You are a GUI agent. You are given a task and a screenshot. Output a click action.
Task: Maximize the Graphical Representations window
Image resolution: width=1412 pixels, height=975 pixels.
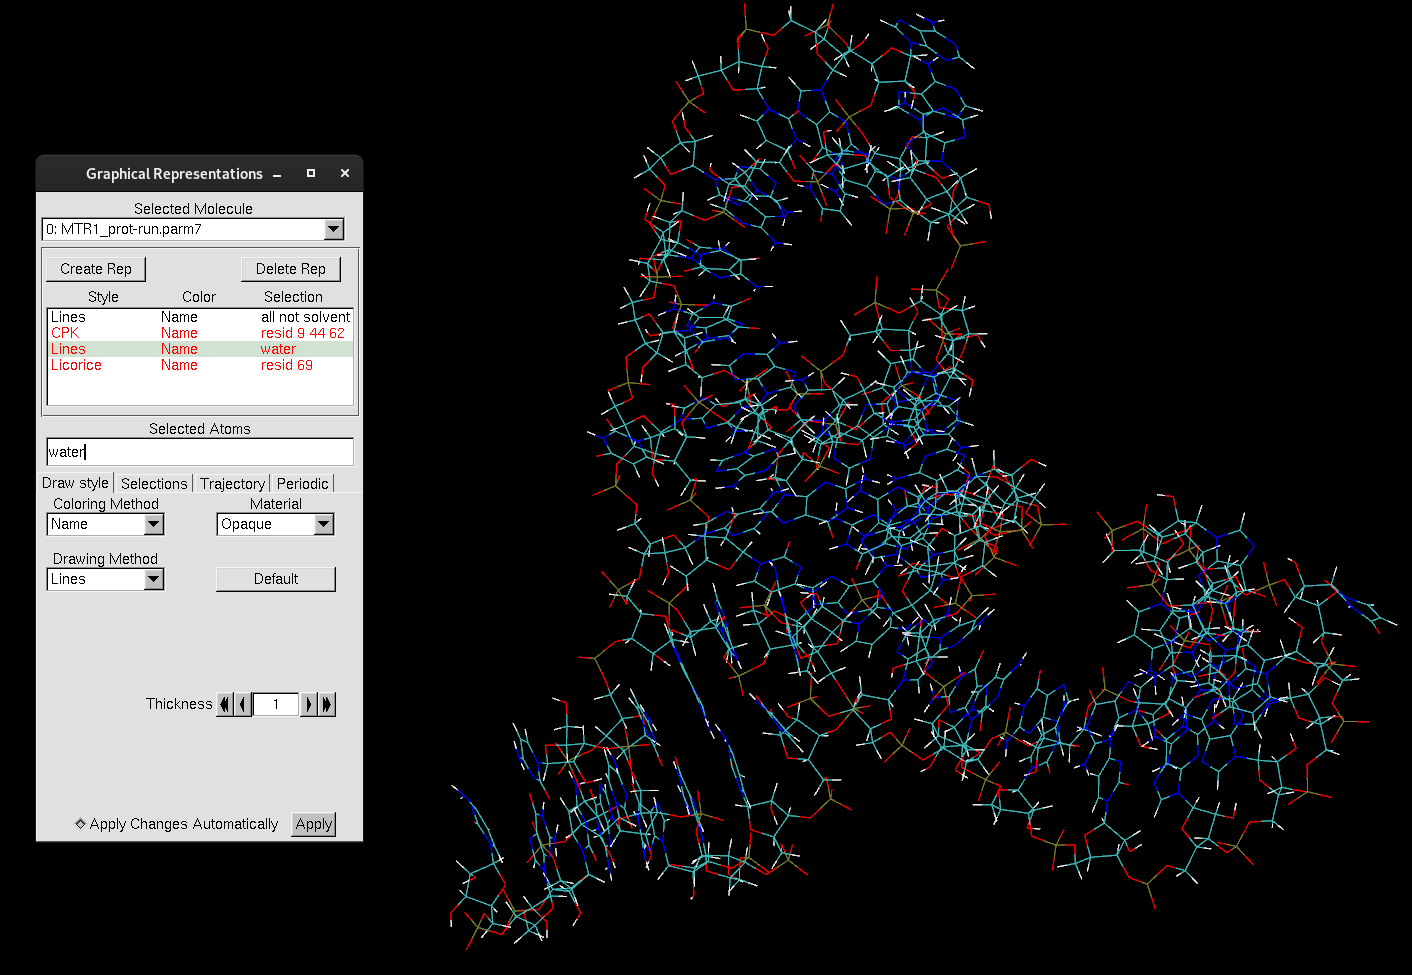coord(311,173)
